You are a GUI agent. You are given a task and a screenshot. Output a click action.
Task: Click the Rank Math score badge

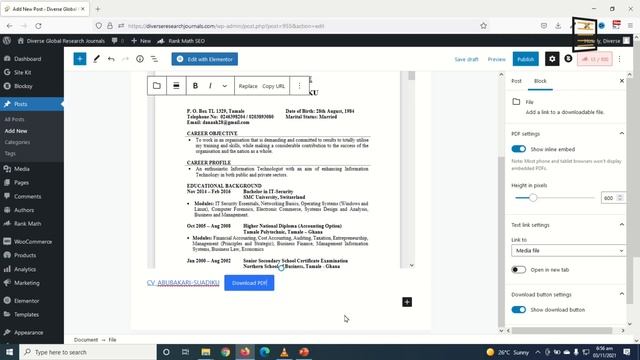click(595, 59)
